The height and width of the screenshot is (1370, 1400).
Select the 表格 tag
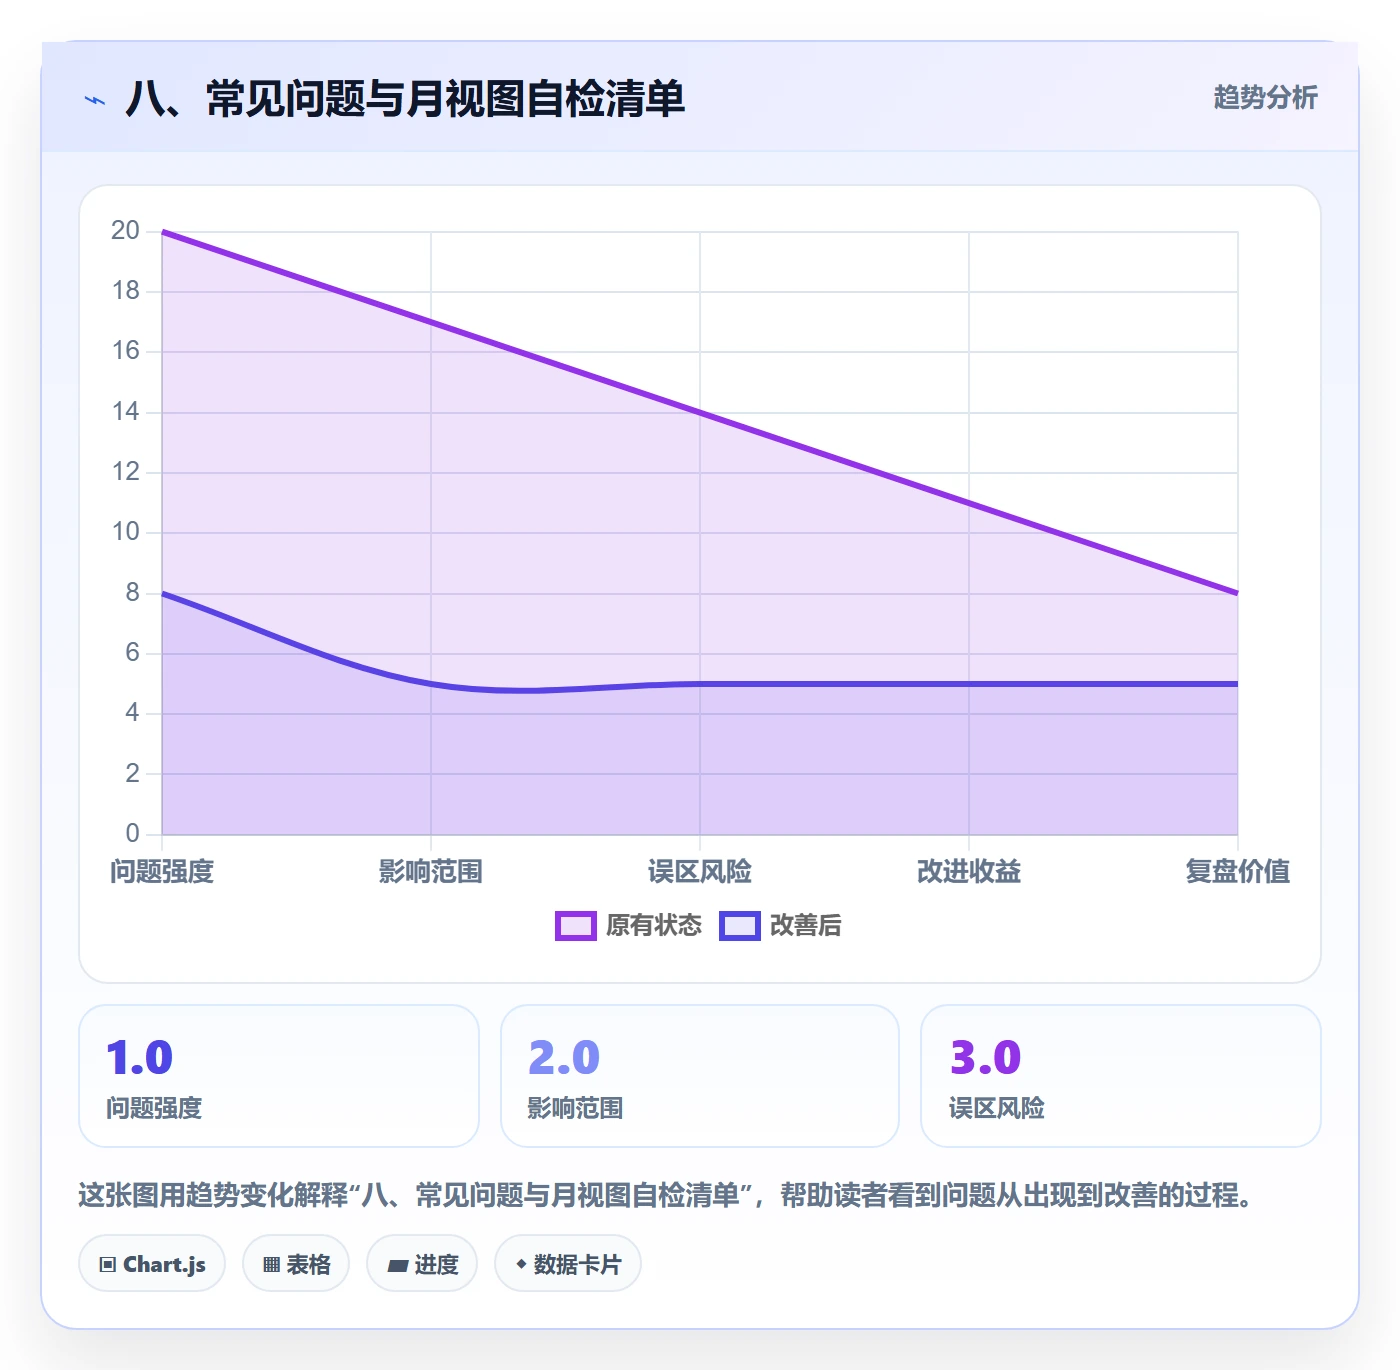pyautogui.click(x=296, y=1264)
